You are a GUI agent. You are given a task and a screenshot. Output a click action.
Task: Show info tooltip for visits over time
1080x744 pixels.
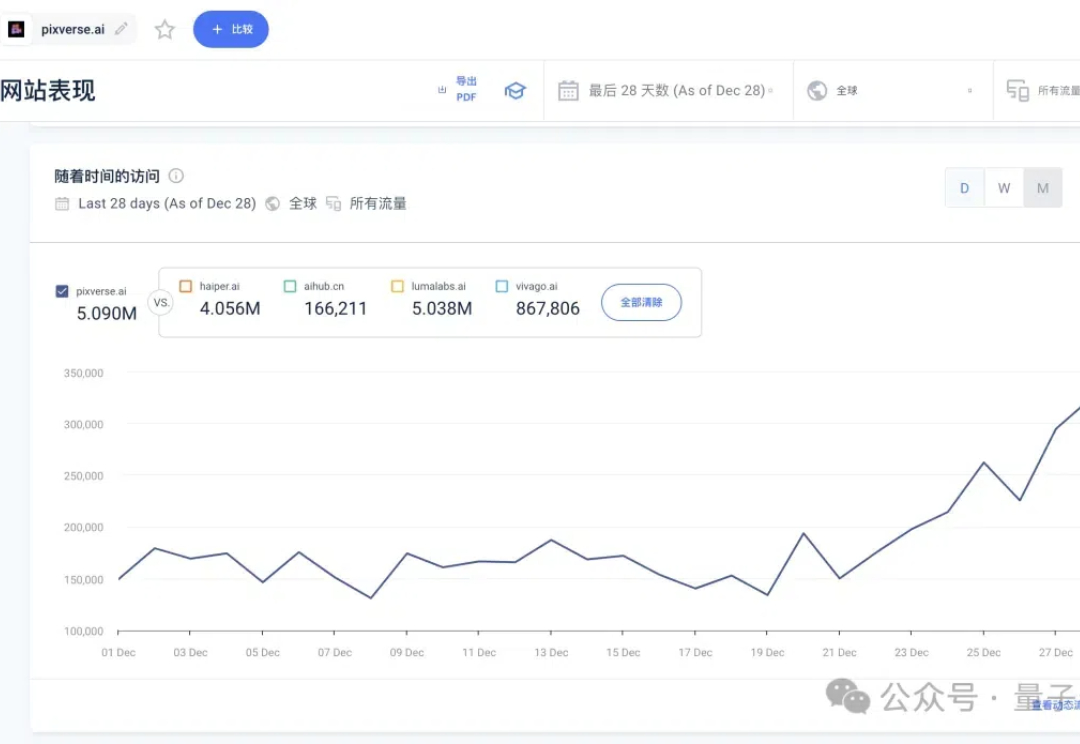click(x=176, y=176)
